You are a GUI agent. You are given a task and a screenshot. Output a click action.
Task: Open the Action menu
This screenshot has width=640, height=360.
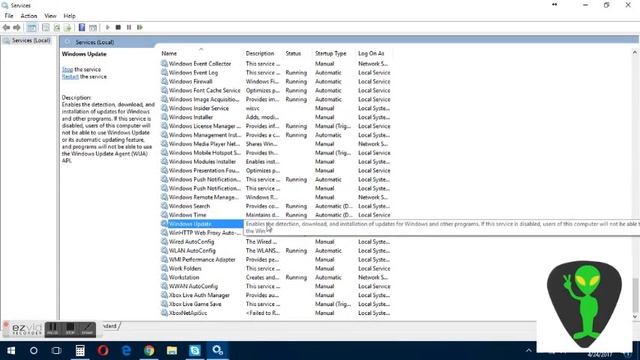point(29,16)
